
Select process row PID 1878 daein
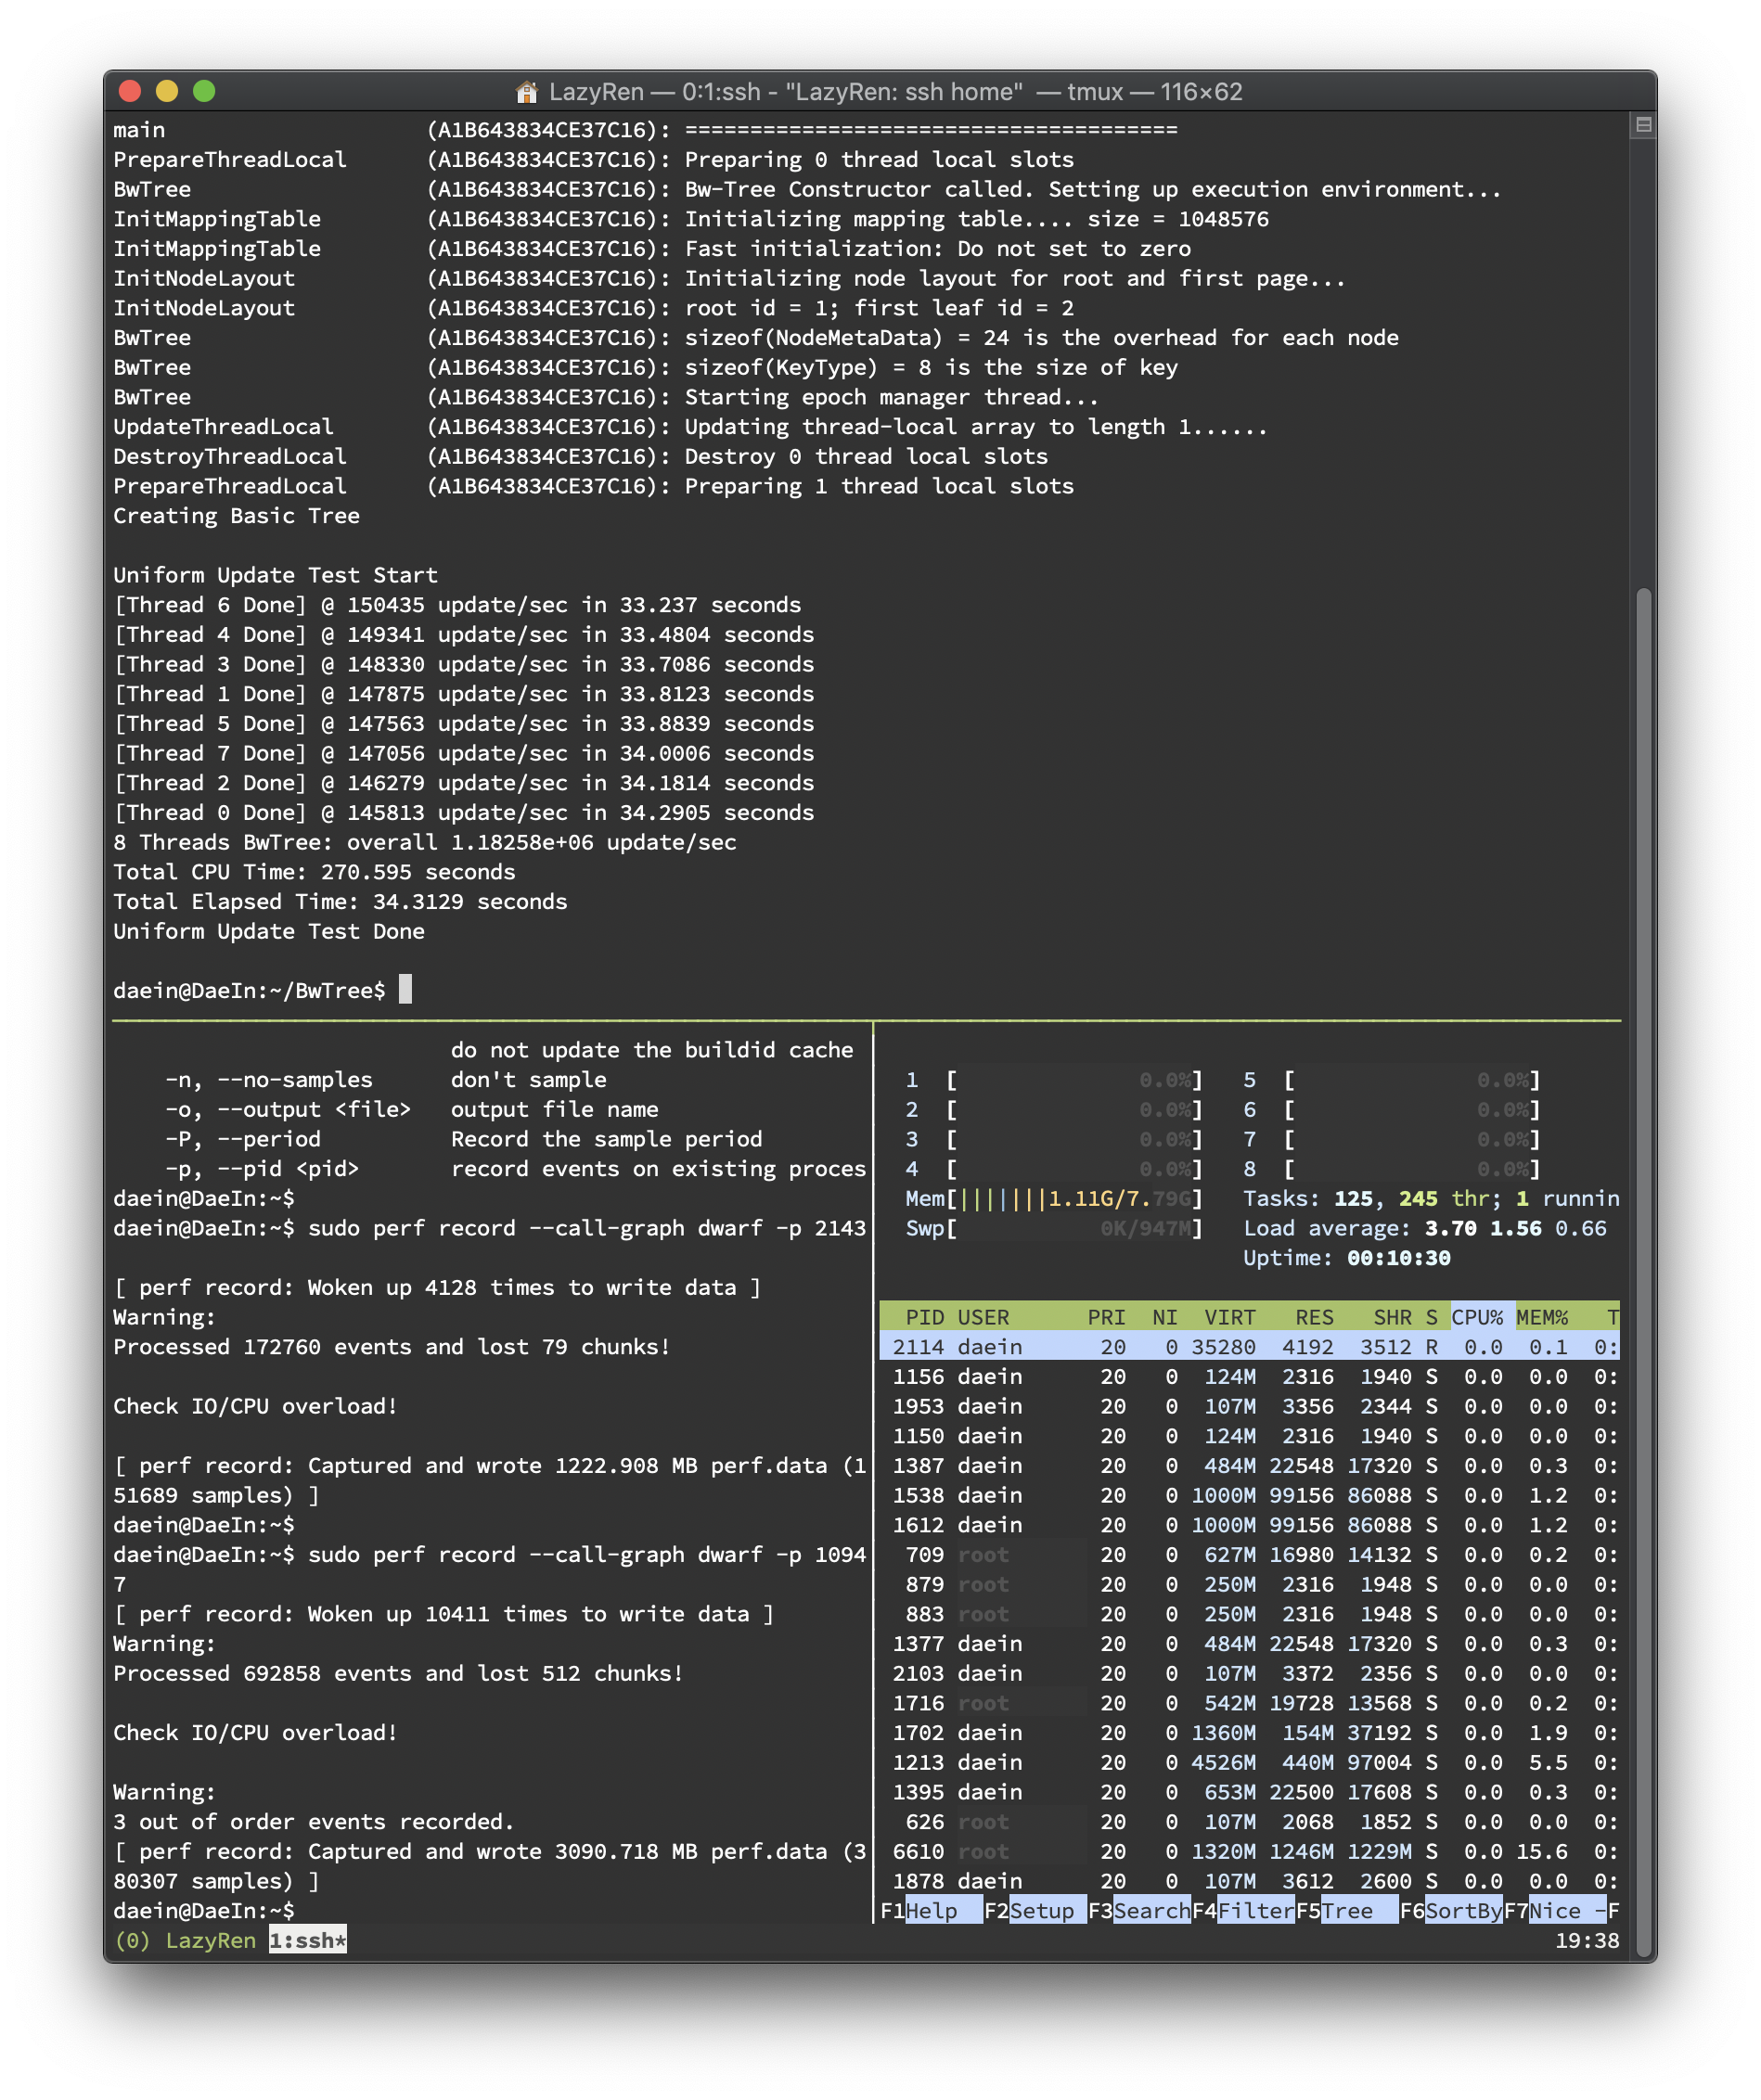(x=1250, y=1882)
